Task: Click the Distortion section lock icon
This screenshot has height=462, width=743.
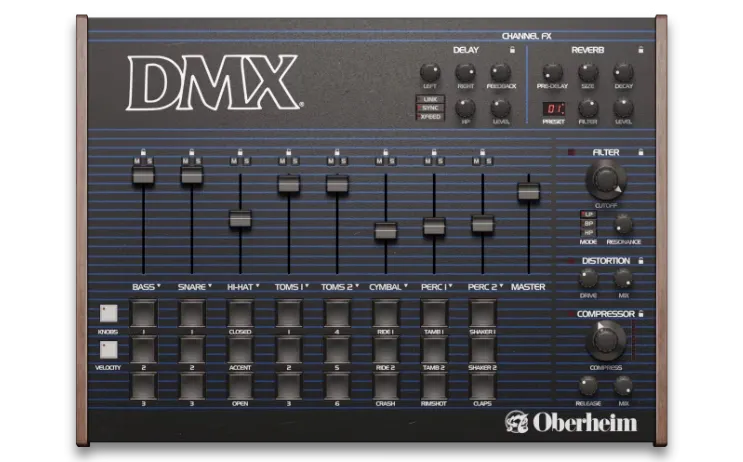Action: click(x=641, y=261)
